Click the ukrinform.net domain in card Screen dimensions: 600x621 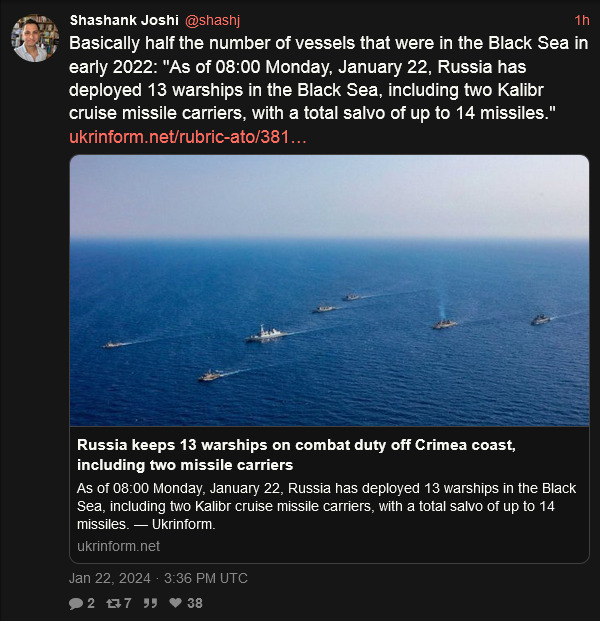[118, 546]
